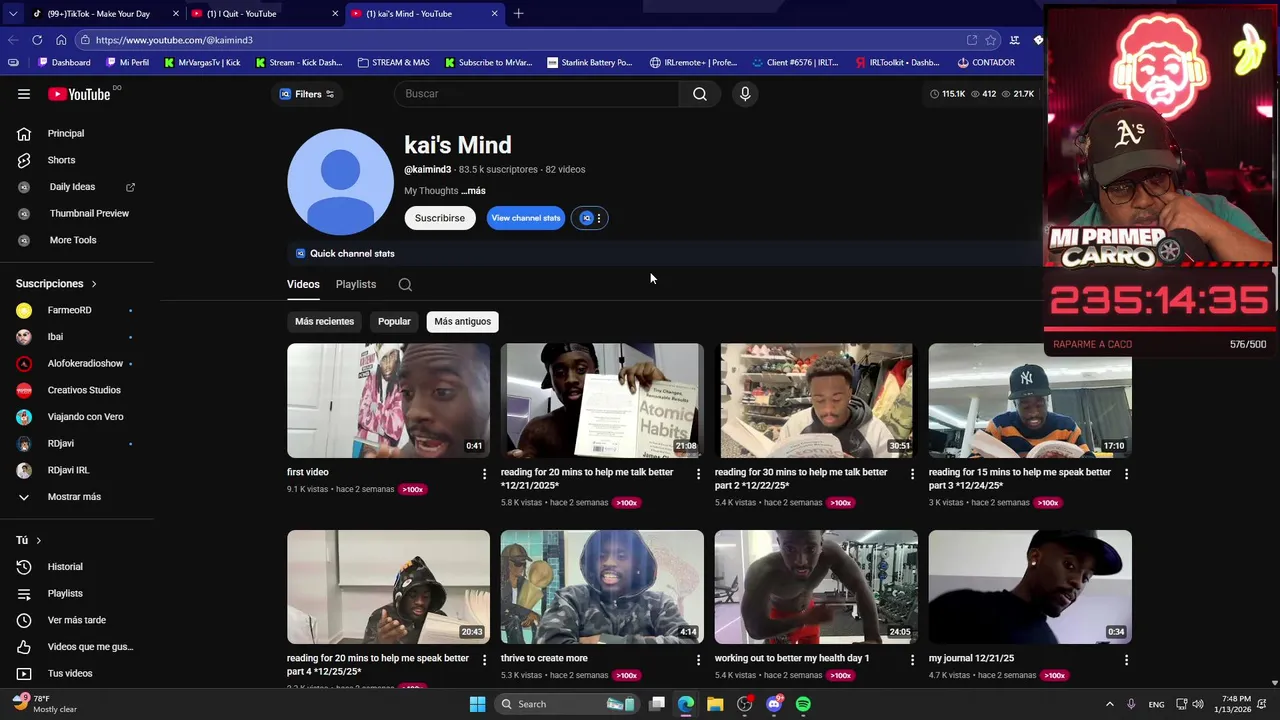
Task: Open options menu for 'first video'
Action: tap(485, 474)
